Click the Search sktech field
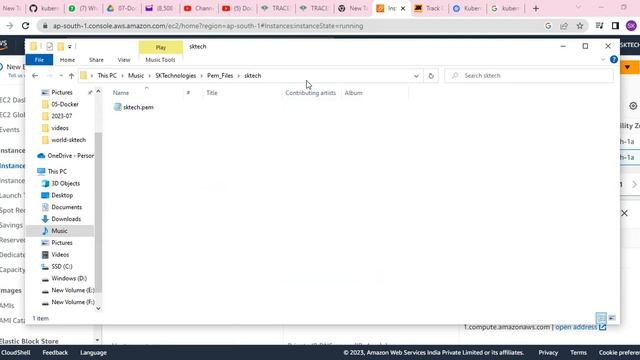 pos(529,76)
